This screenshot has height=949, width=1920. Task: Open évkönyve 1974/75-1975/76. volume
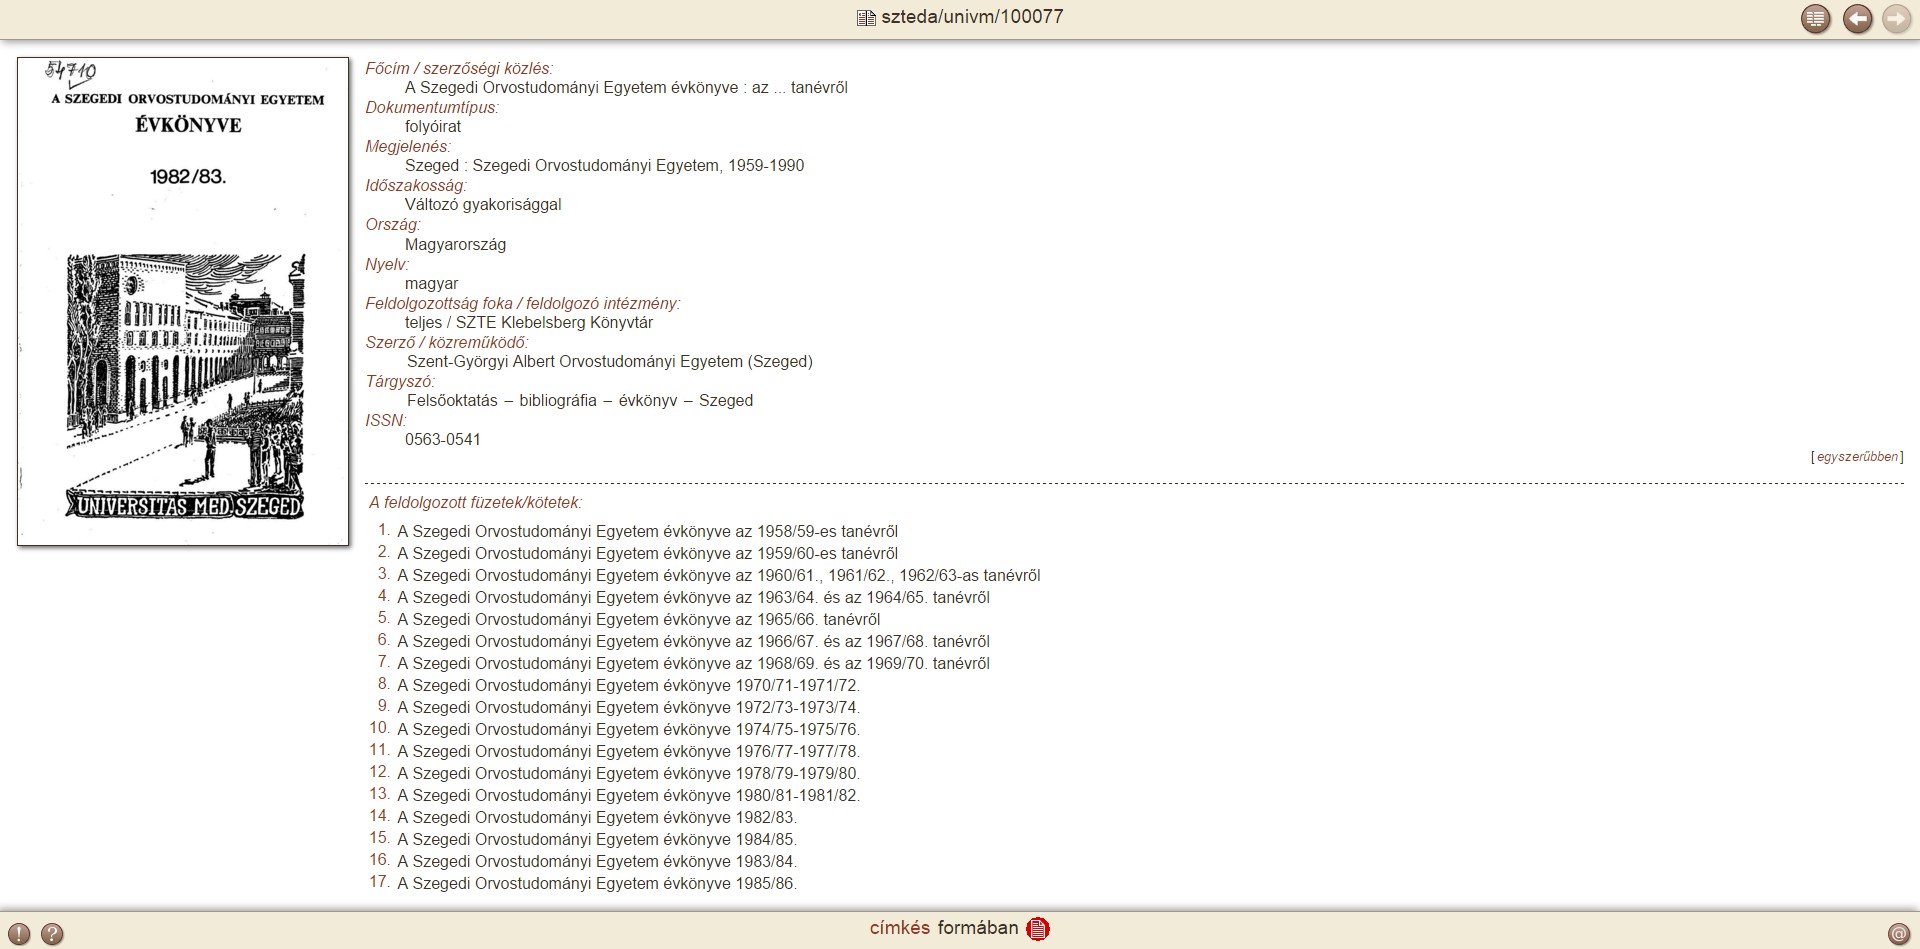pyautogui.click(x=628, y=730)
